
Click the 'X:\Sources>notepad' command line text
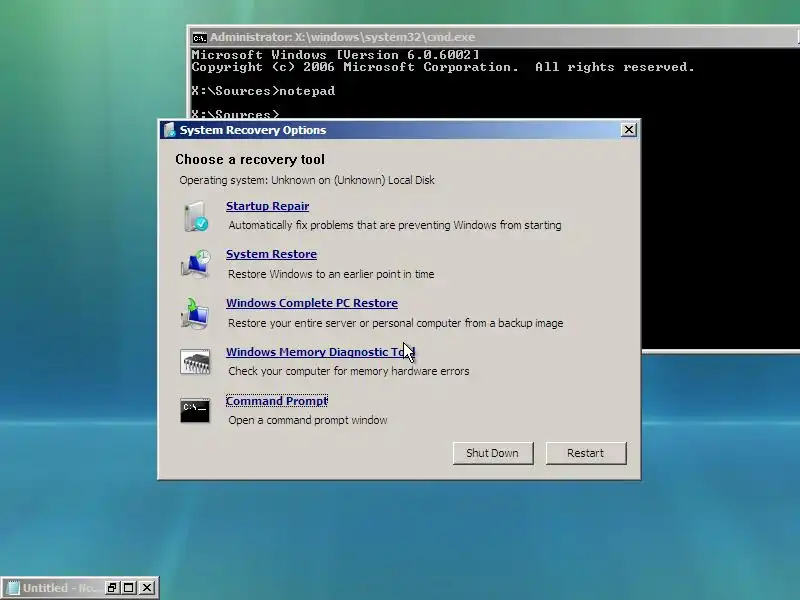point(263,91)
